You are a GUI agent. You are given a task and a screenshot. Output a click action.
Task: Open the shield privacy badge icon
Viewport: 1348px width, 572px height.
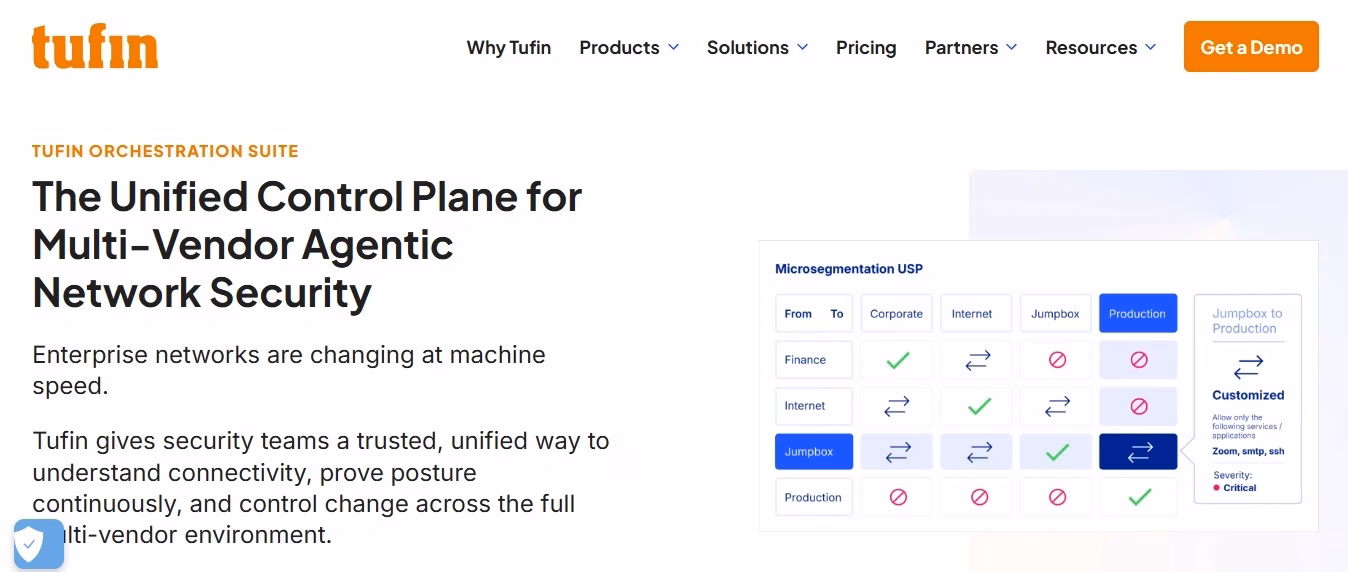[38, 544]
